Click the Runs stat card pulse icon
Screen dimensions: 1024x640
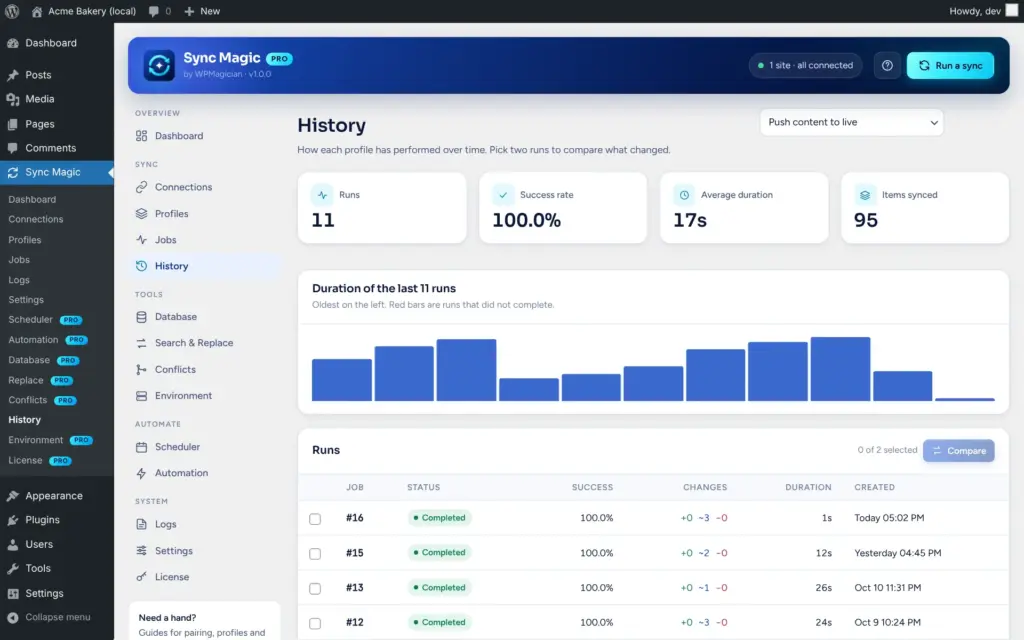(322, 195)
